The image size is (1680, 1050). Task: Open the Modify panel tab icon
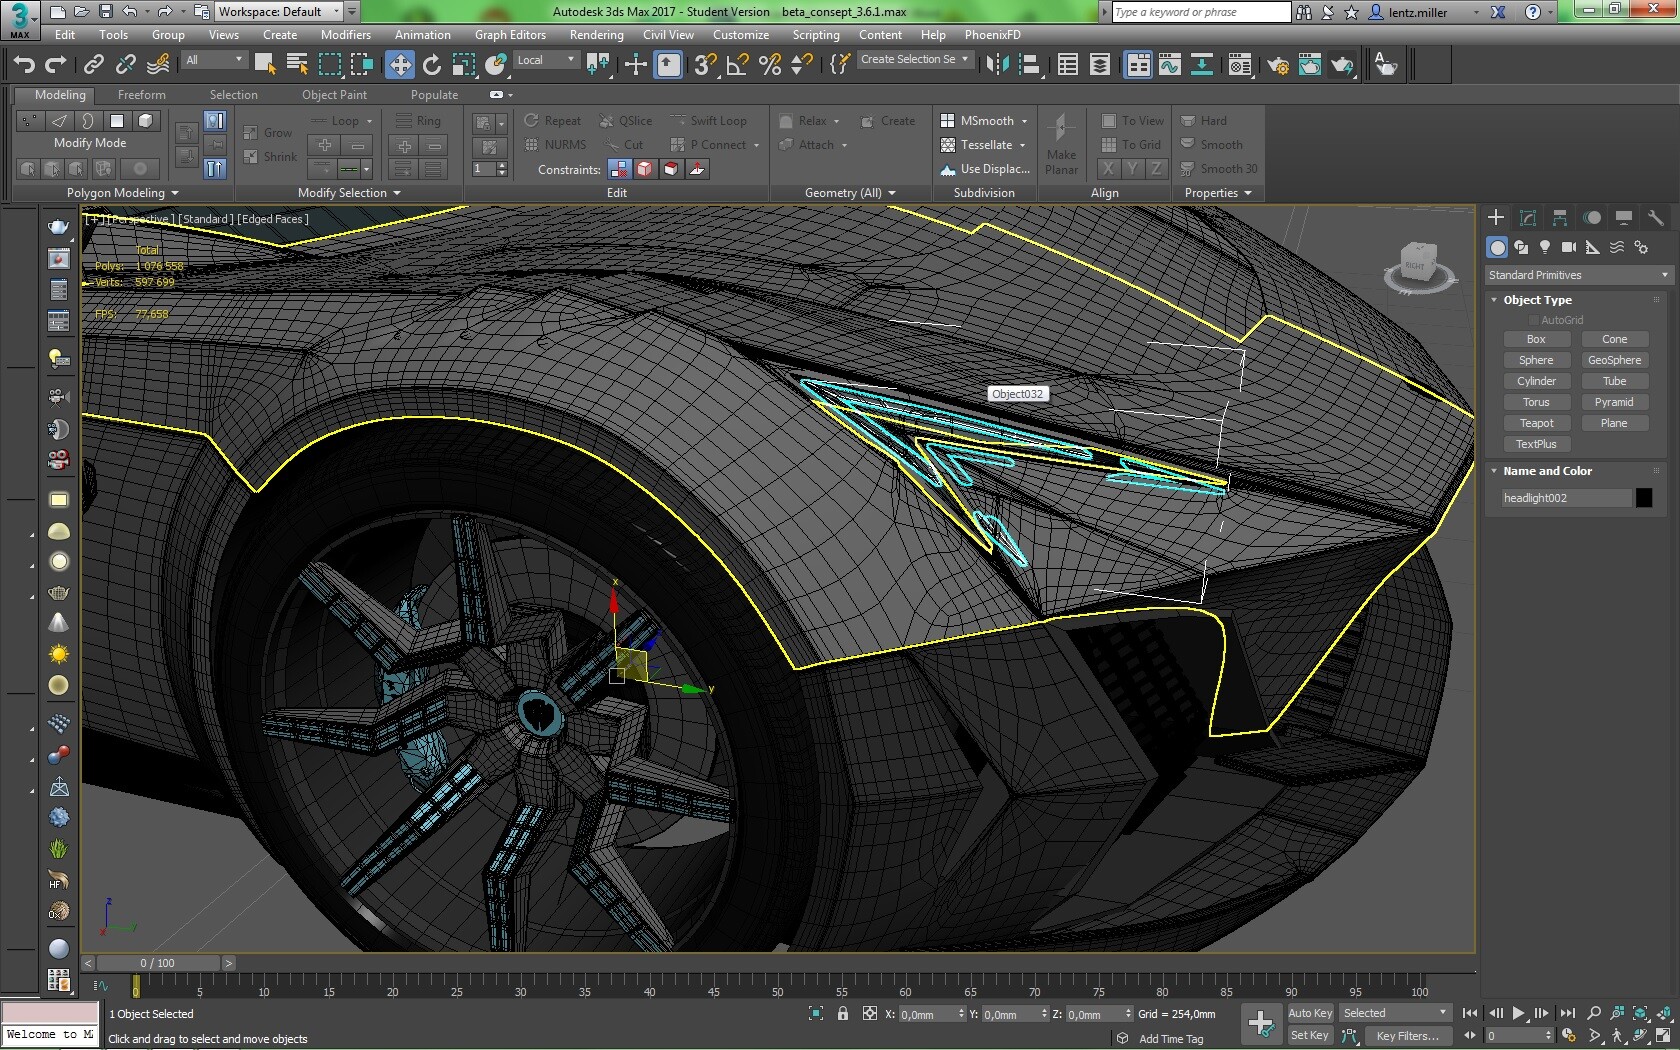(1528, 218)
